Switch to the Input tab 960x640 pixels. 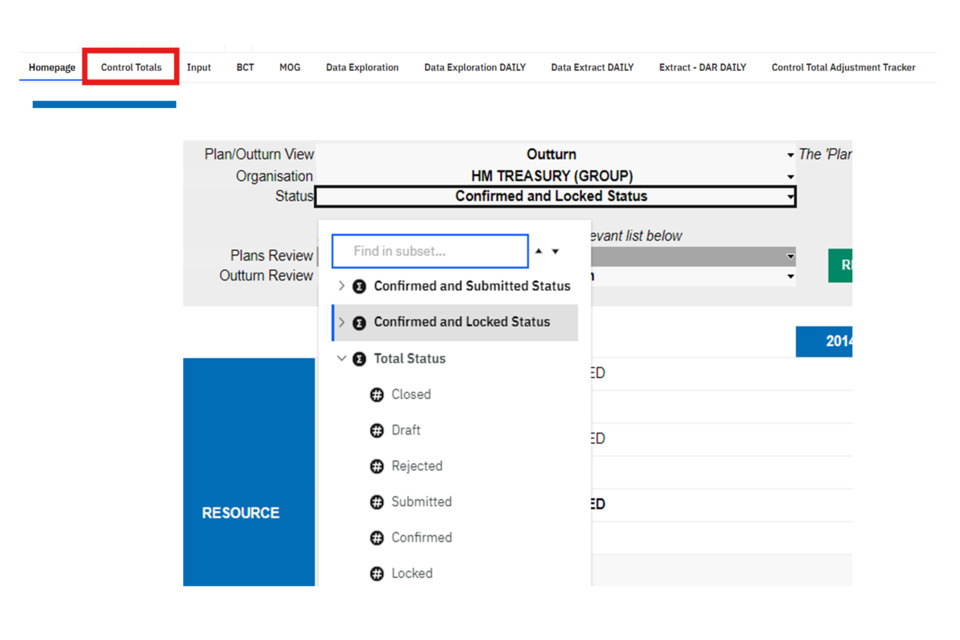coord(199,67)
